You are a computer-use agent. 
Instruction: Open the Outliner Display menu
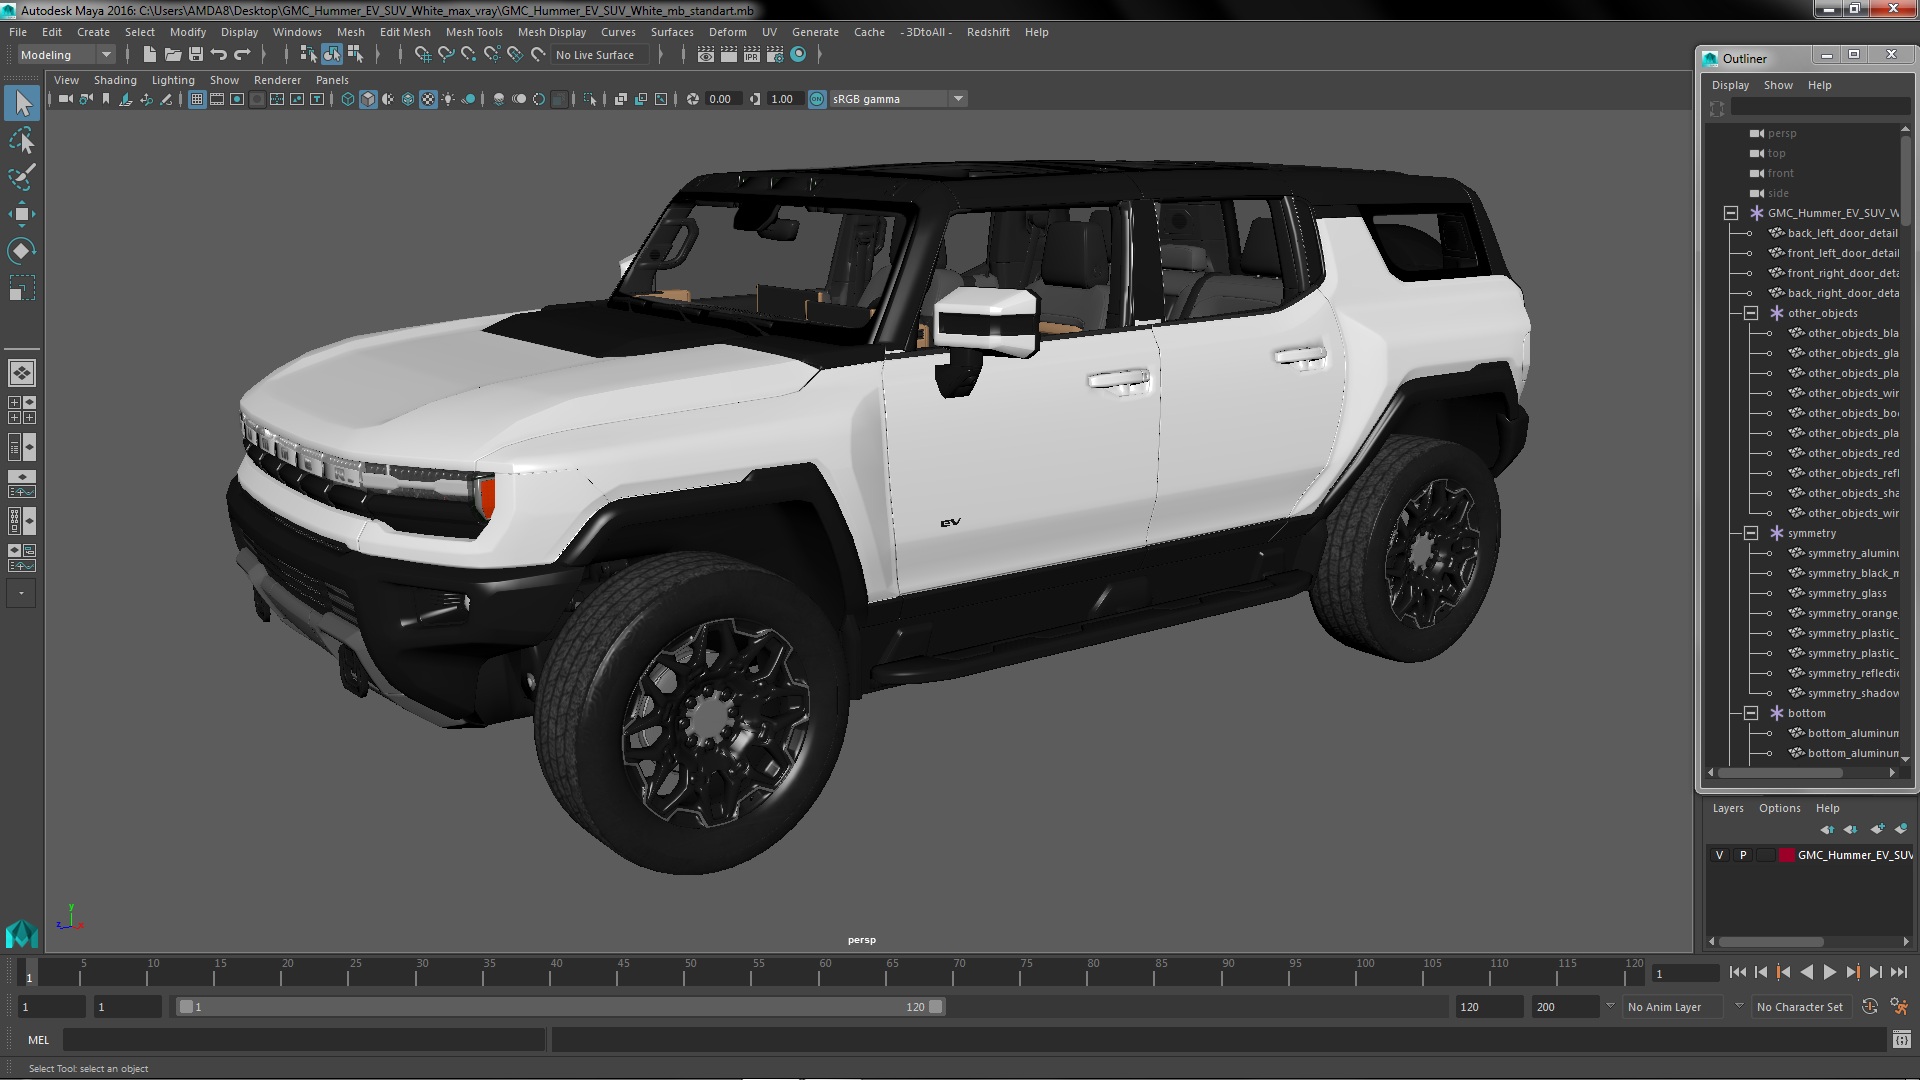[x=1730, y=85]
